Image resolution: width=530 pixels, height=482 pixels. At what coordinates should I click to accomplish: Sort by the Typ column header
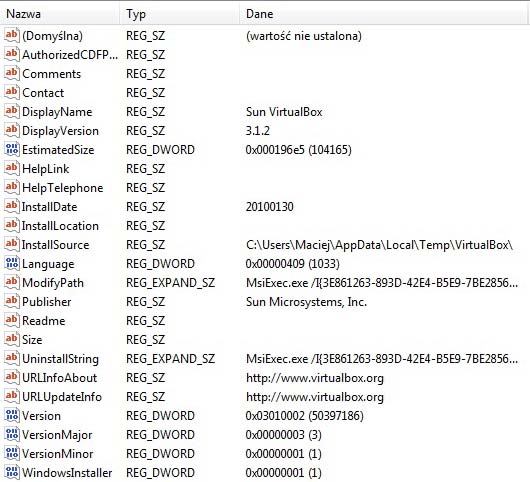point(179,14)
